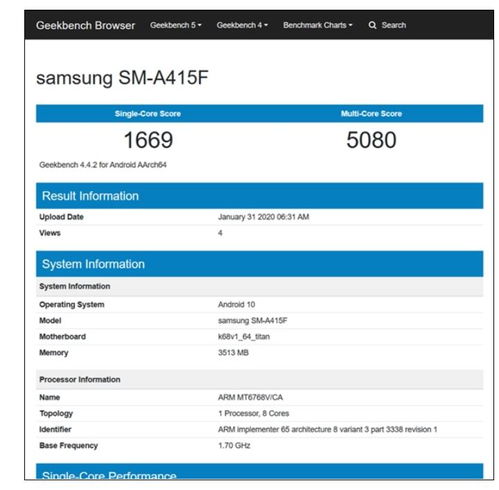Click the Single-Core Score header

[148, 114]
